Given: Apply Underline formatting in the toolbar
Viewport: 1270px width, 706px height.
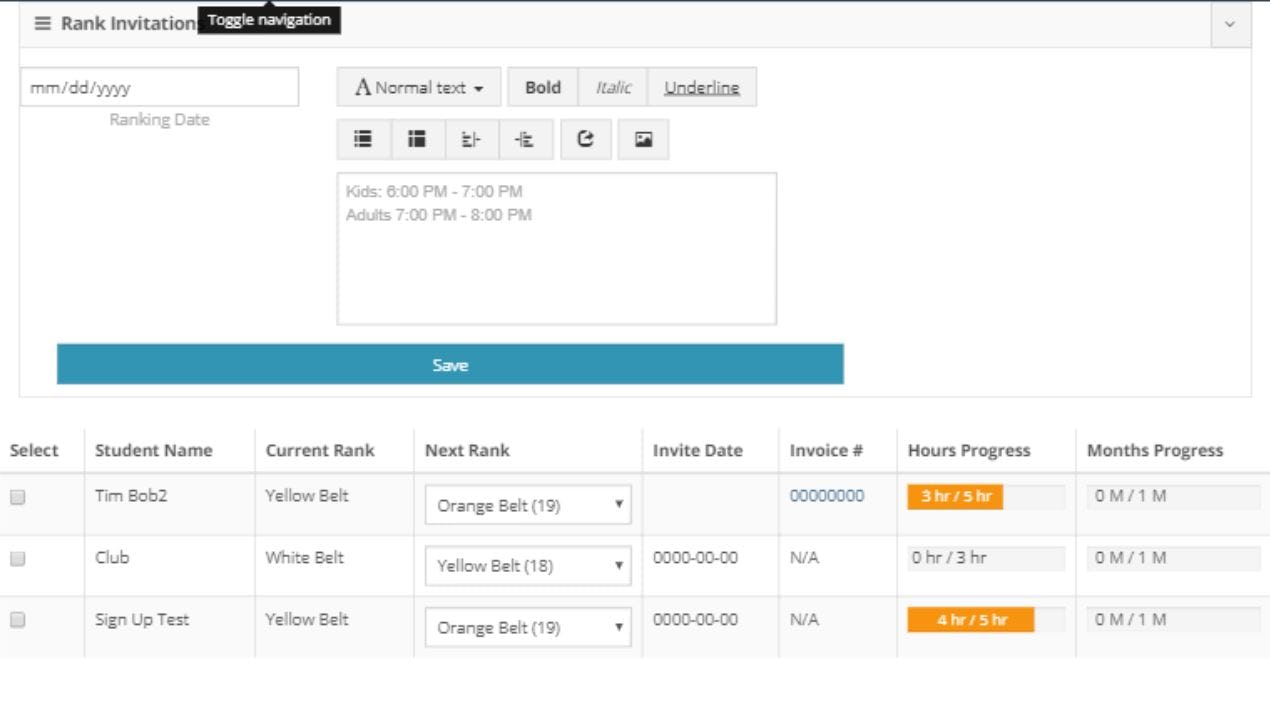Looking at the screenshot, I should coord(702,87).
